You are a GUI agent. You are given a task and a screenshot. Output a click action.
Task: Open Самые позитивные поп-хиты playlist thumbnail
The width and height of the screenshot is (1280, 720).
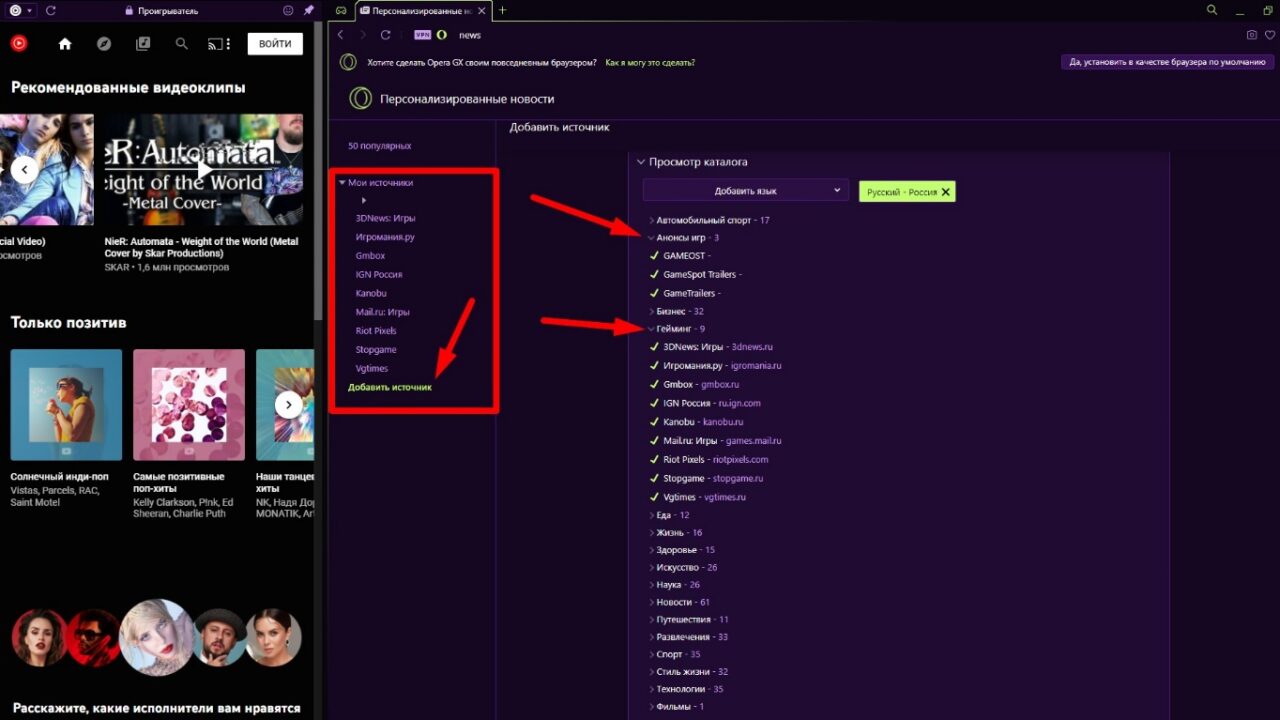point(189,404)
